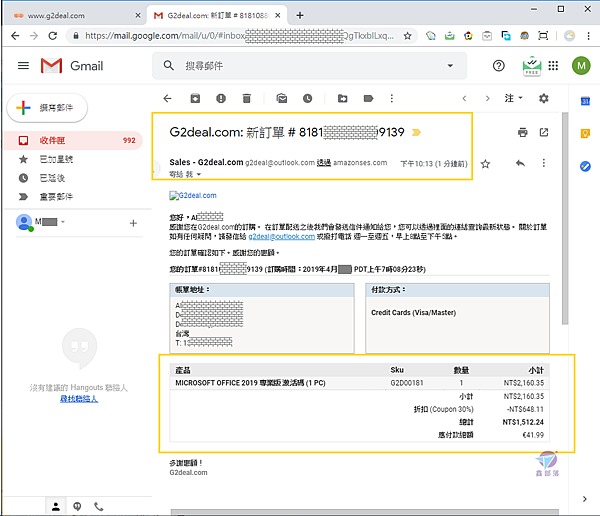This screenshot has height=516, width=600.
Task: Reply to the G2deal email
Action: point(520,163)
